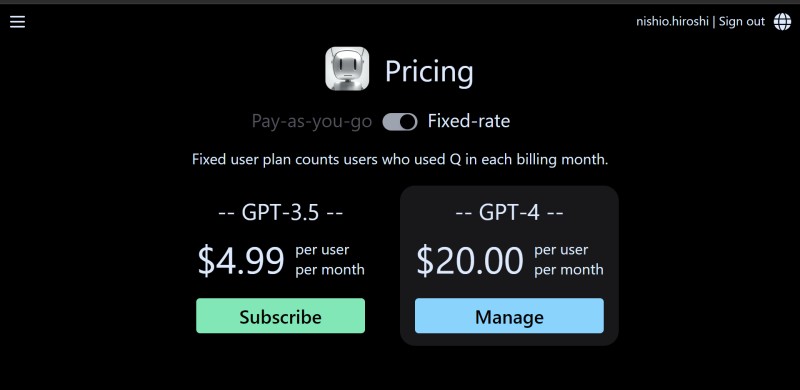This screenshot has height=390, width=800.
Task: Click the Pricing heading
Action: point(429,71)
